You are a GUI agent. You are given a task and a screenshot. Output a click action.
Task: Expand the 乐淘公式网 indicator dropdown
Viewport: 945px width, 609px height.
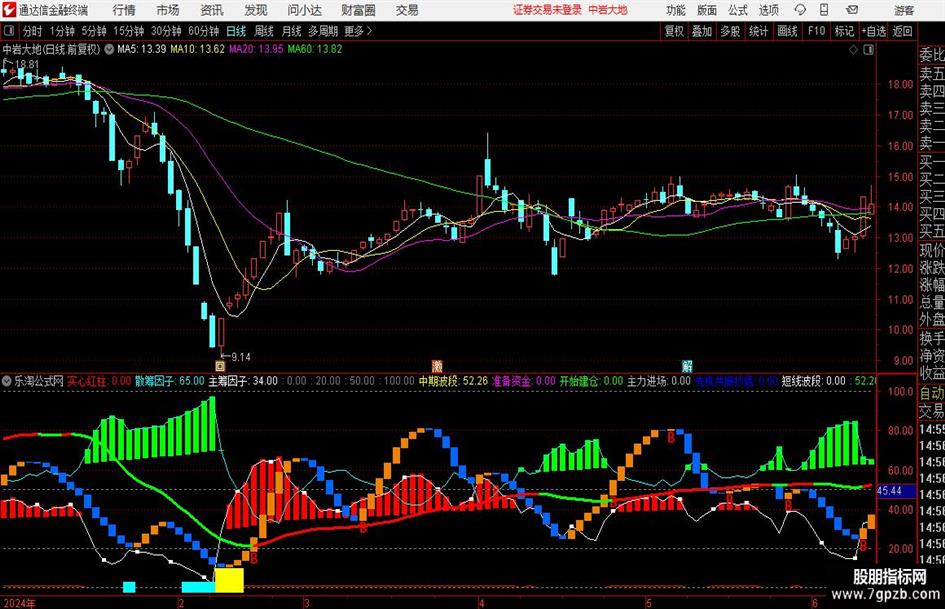7,381
